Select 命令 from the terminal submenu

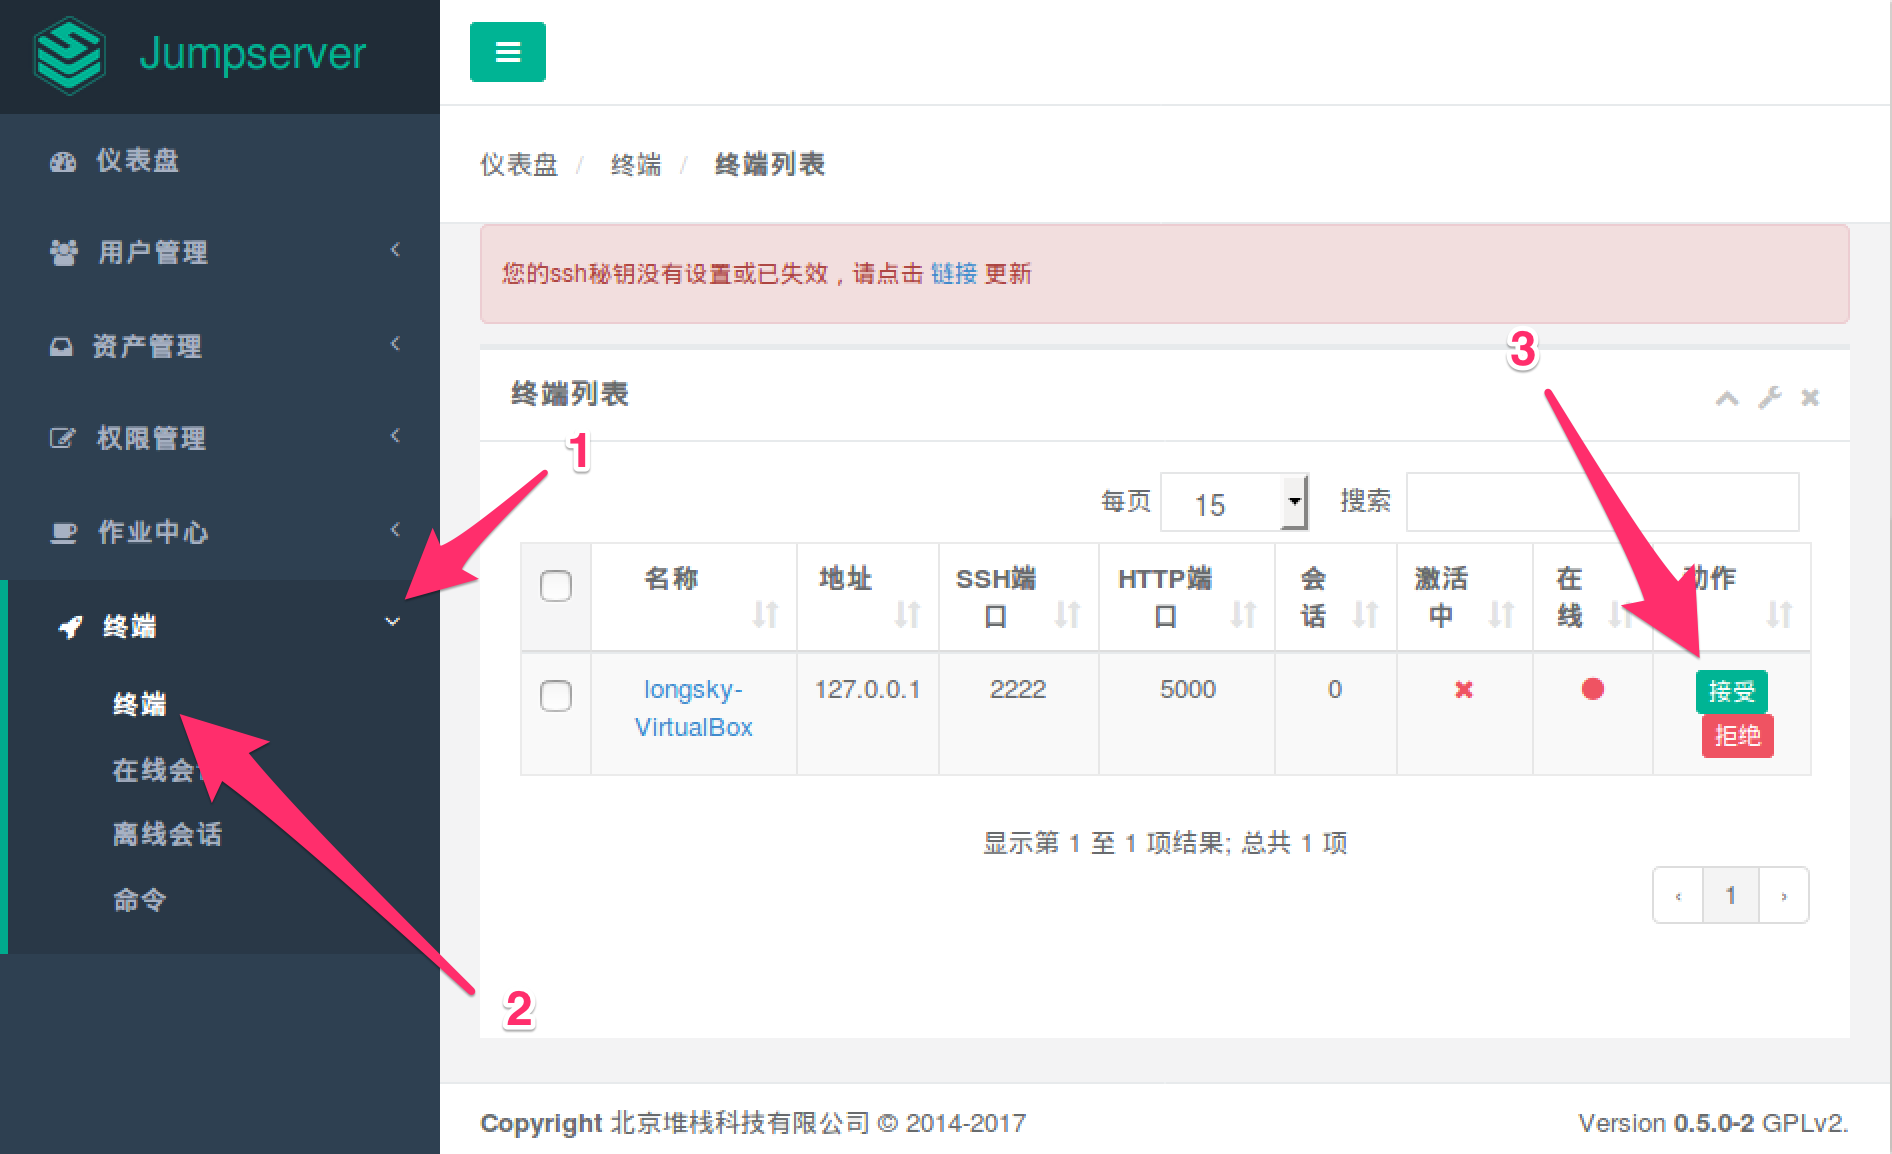(x=139, y=900)
